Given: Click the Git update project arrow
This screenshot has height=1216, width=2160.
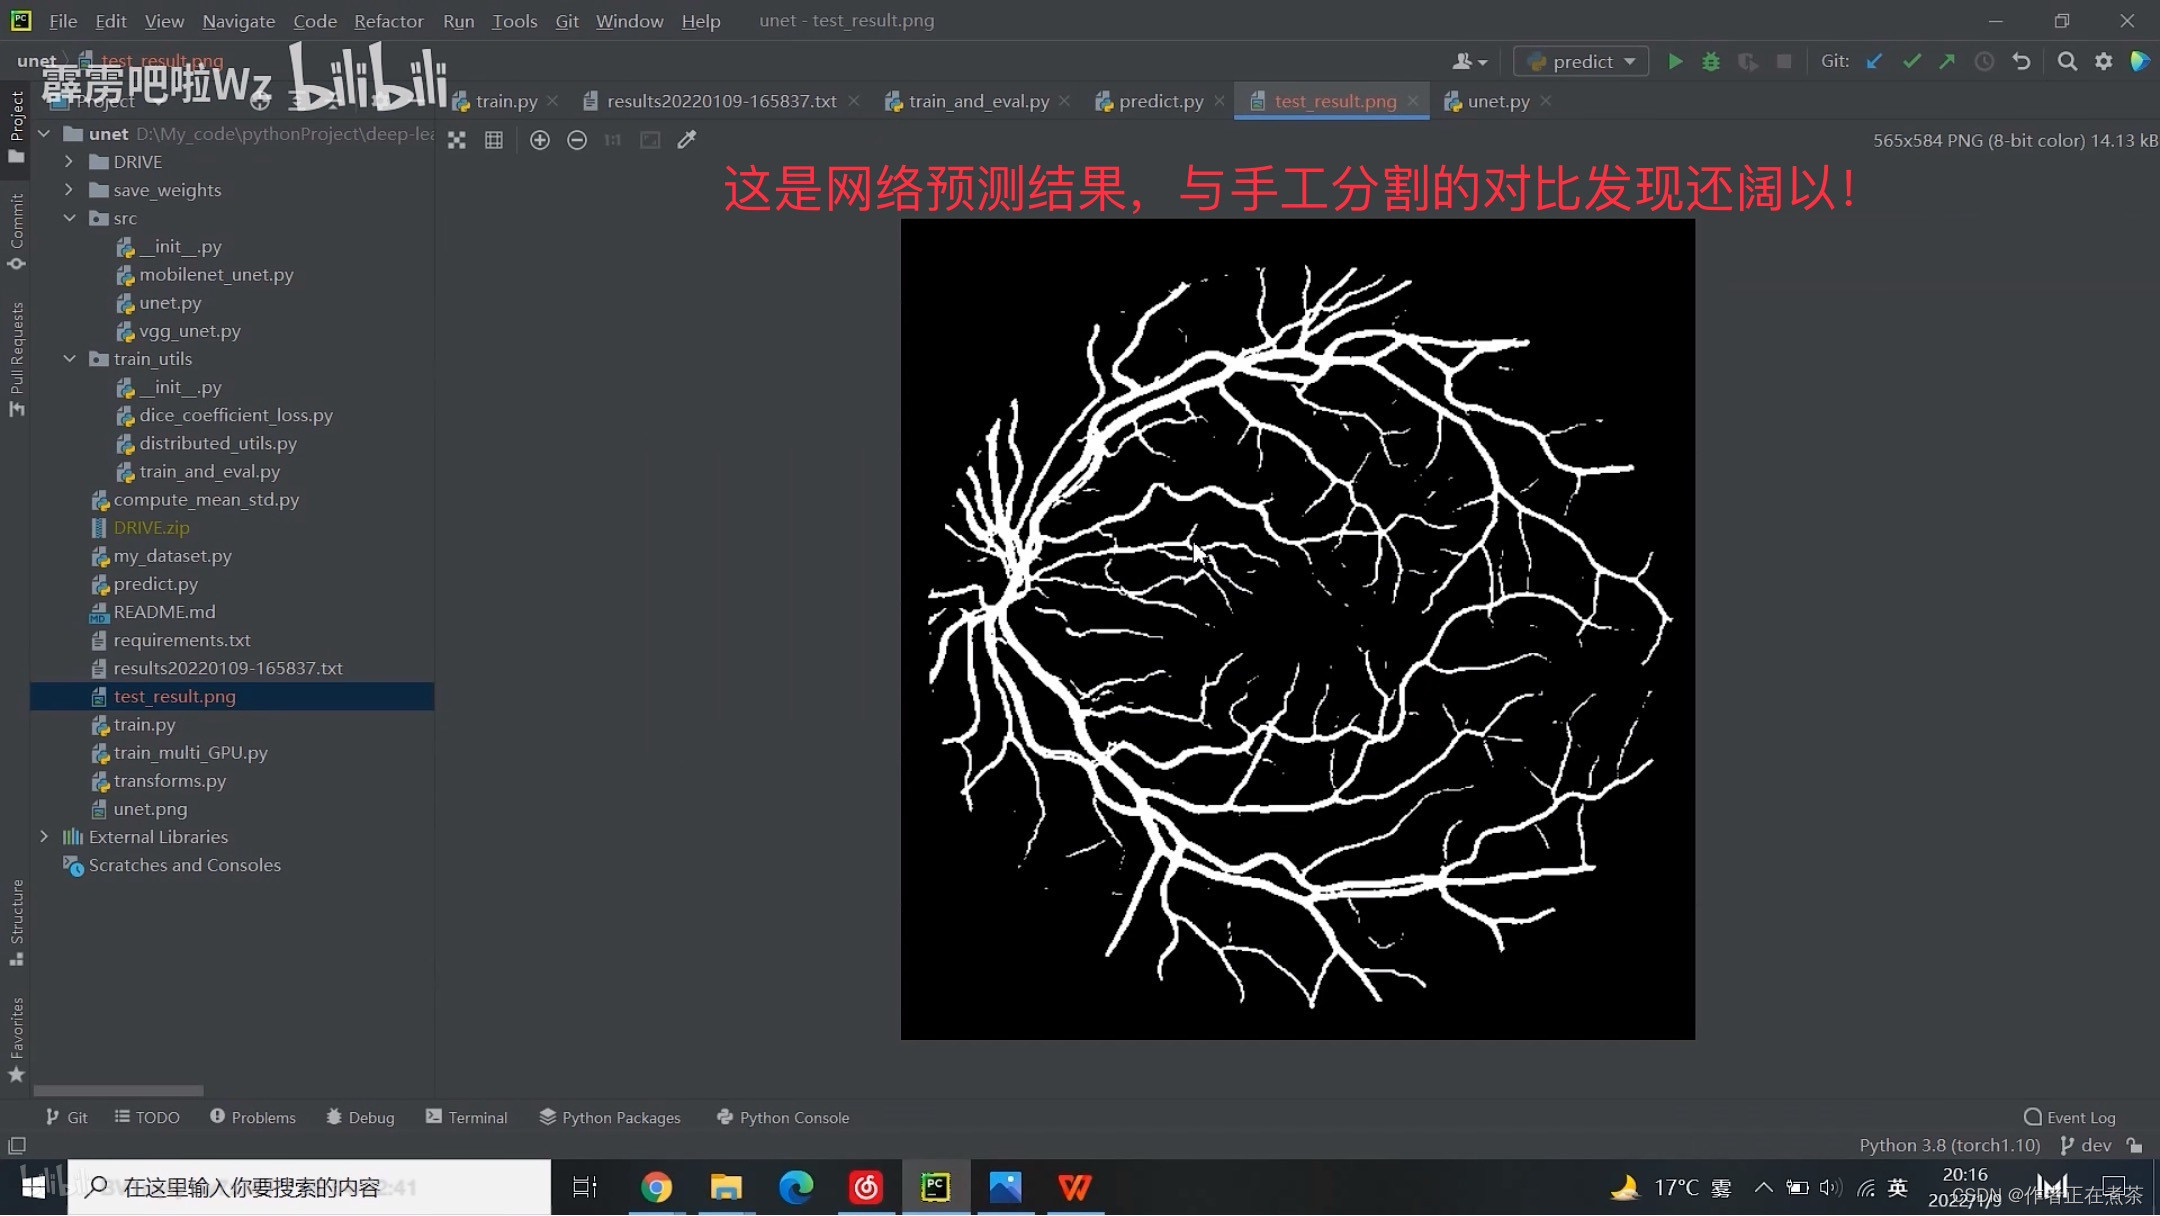Looking at the screenshot, I should point(1874,62).
